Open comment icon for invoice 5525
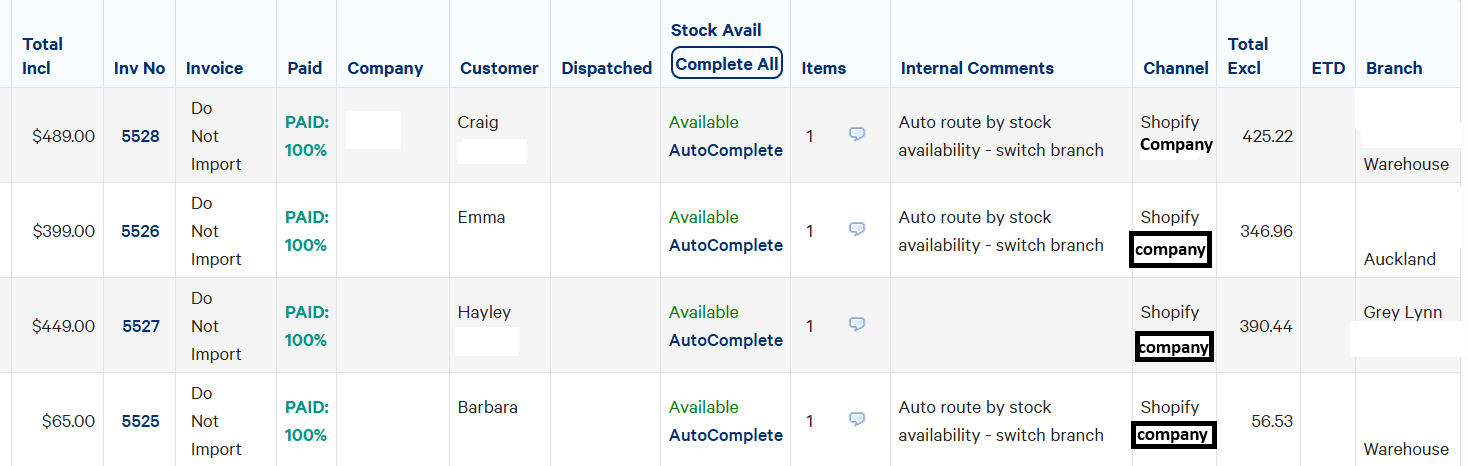Viewport: 1468px width, 466px height. point(857,419)
